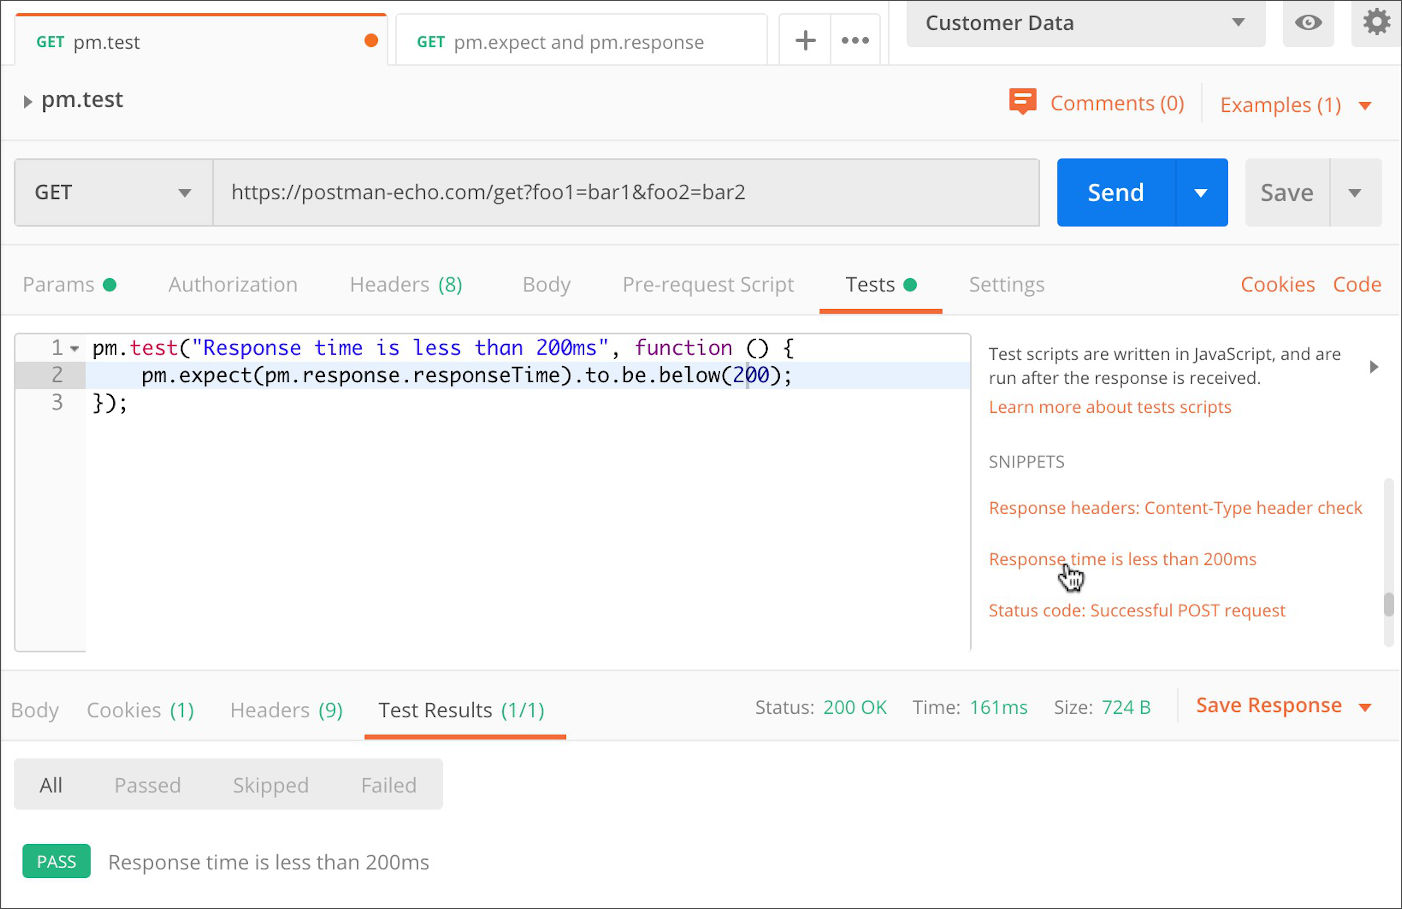The width and height of the screenshot is (1402, 909).
Task: Open the Examples (1) dropdown
Action: click(x=1295, y=105)
